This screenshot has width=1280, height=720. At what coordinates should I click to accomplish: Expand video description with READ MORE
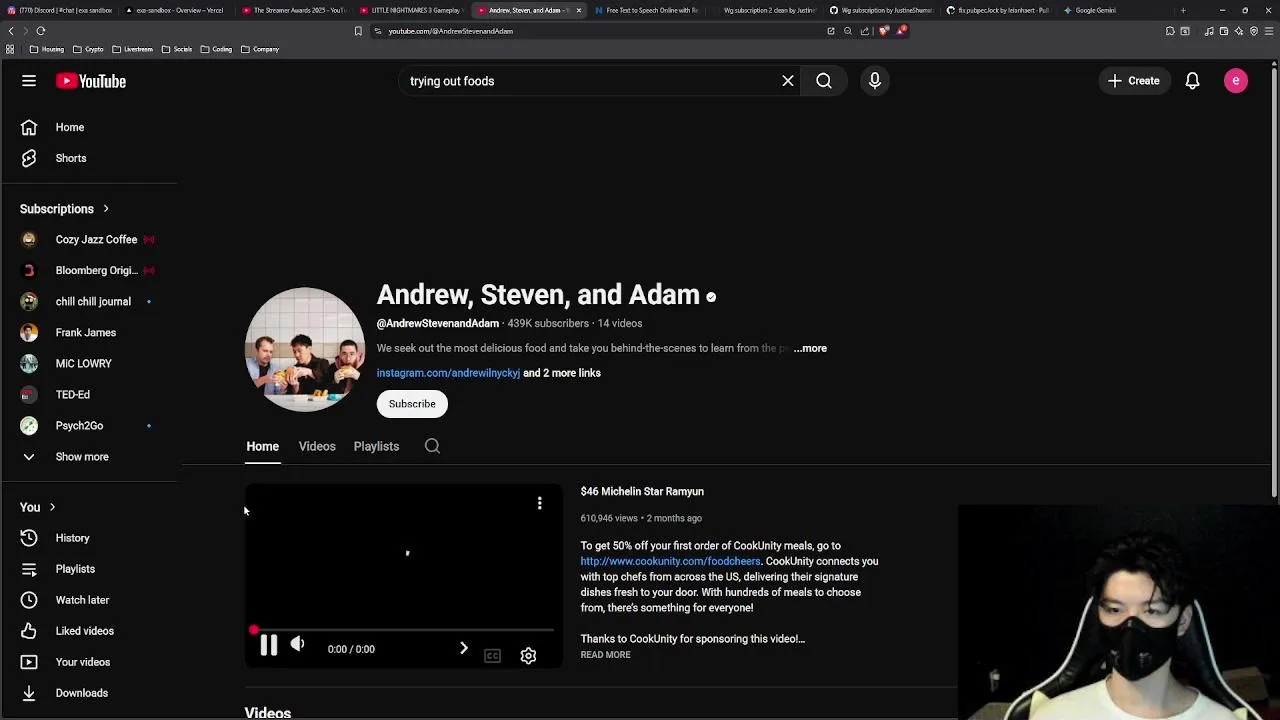[605, 655]
